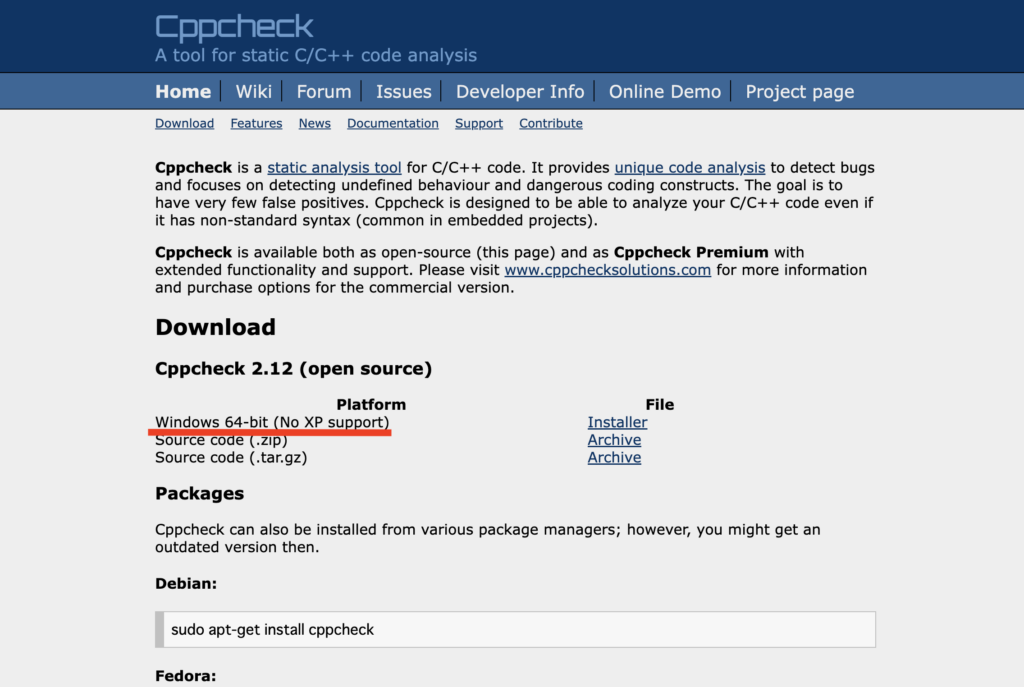The width and height of the screenshot is (1024, 687).
Task: Open the Forum page
Action: click(323, 91)
